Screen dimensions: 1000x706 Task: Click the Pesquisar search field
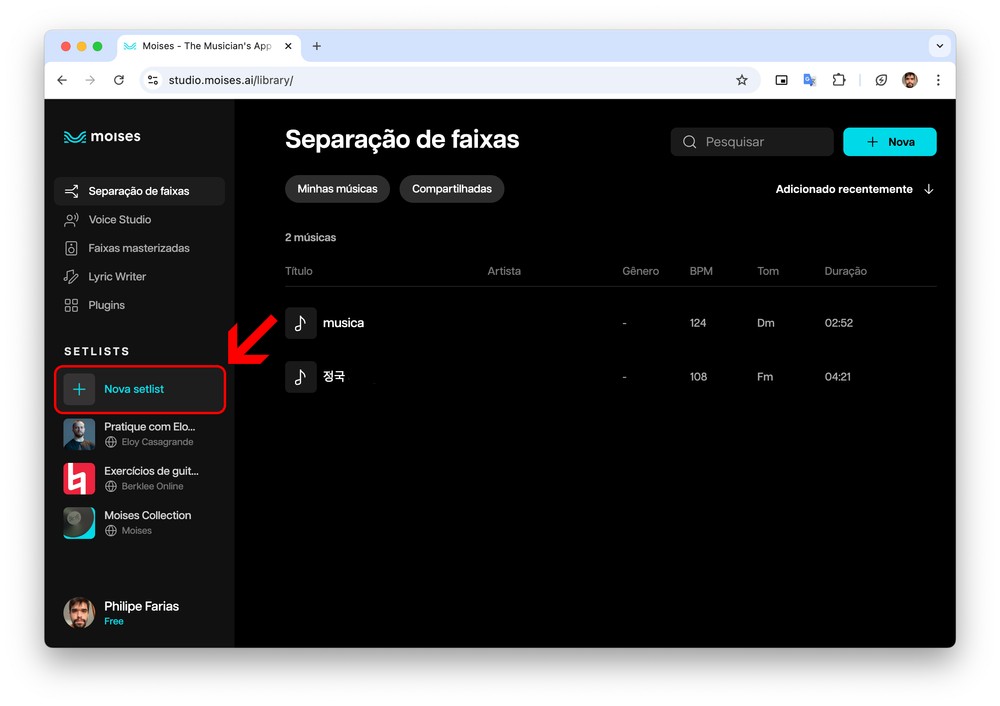click(x=752, y=142)
